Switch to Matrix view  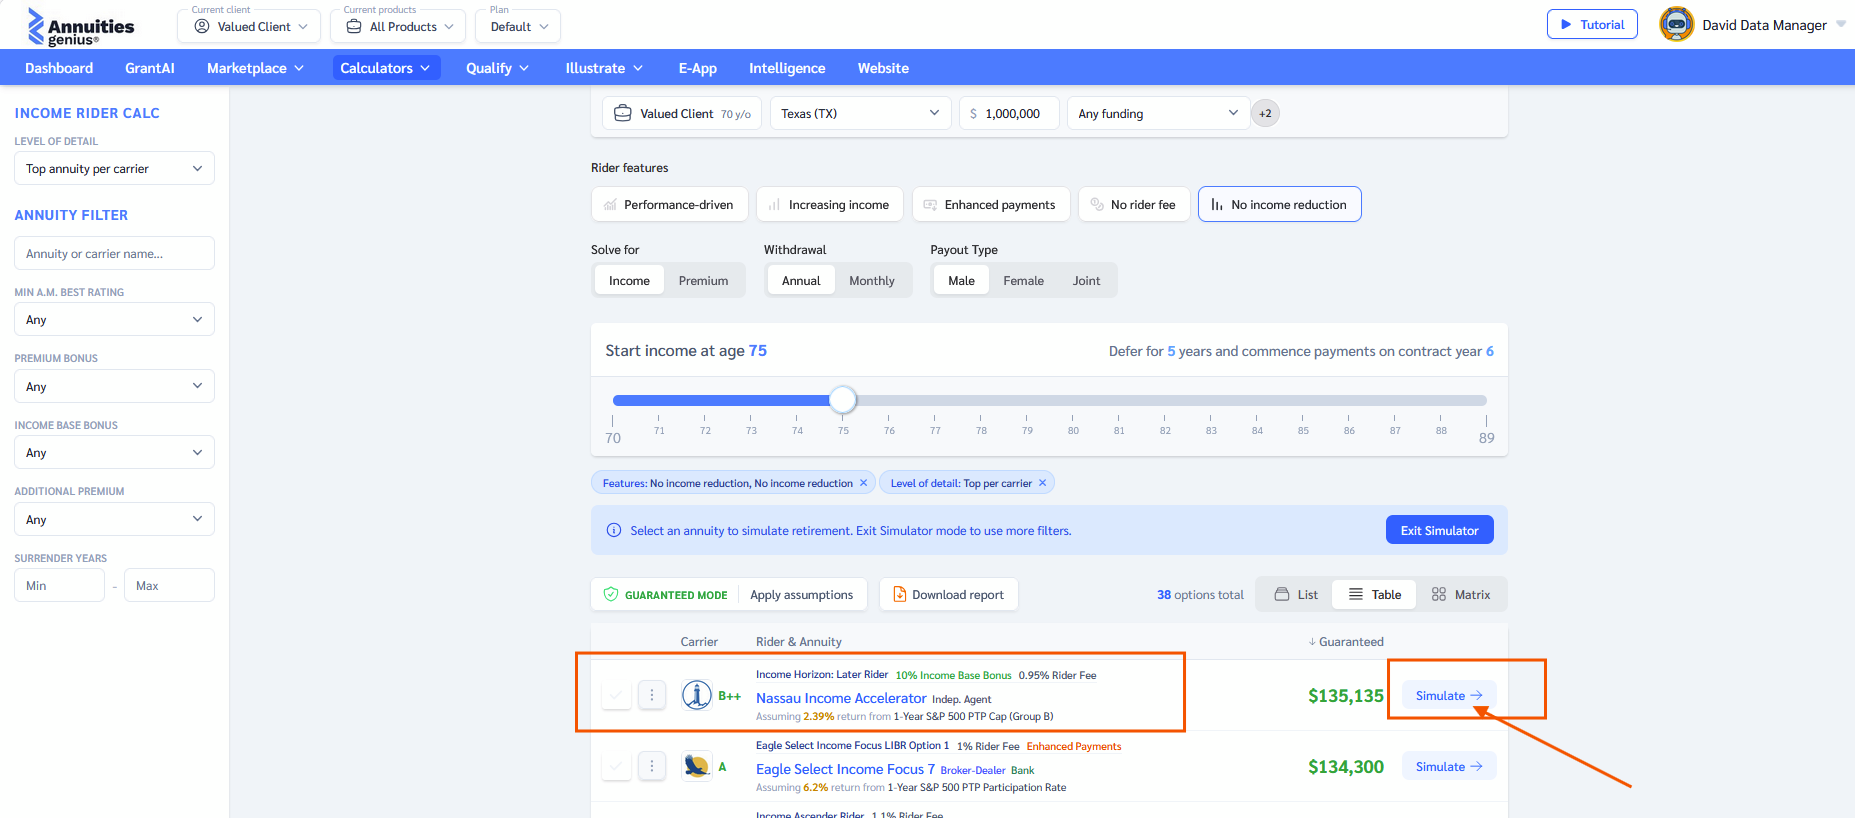pos(1460,595)
